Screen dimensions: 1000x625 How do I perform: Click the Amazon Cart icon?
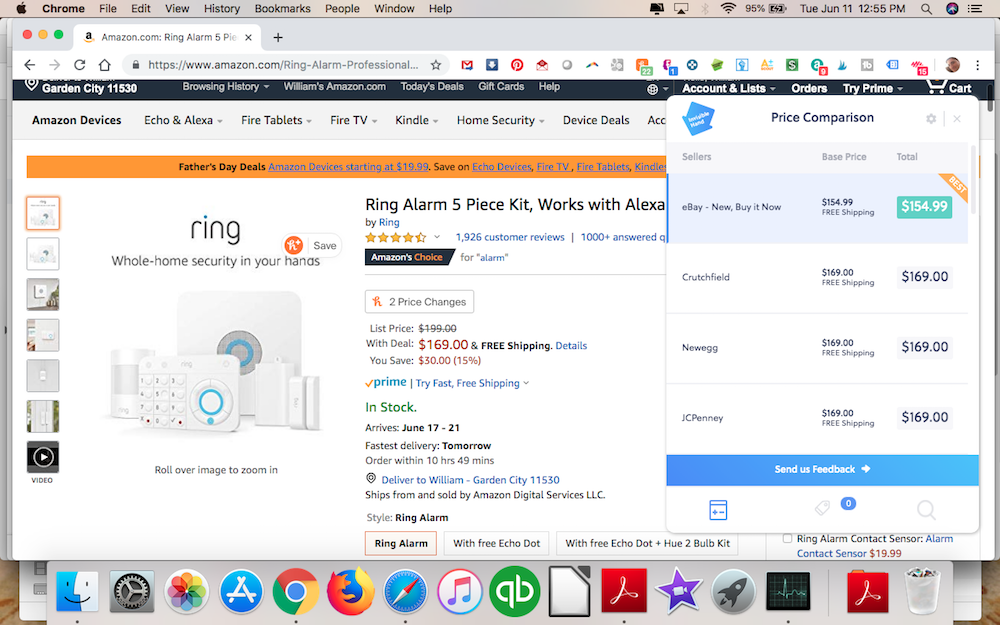point(949,87)
